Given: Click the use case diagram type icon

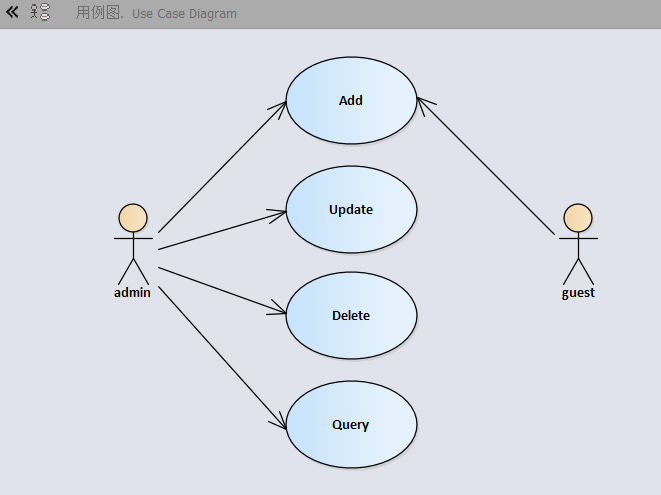Looking at the screenshot, I should pos(40,13).
